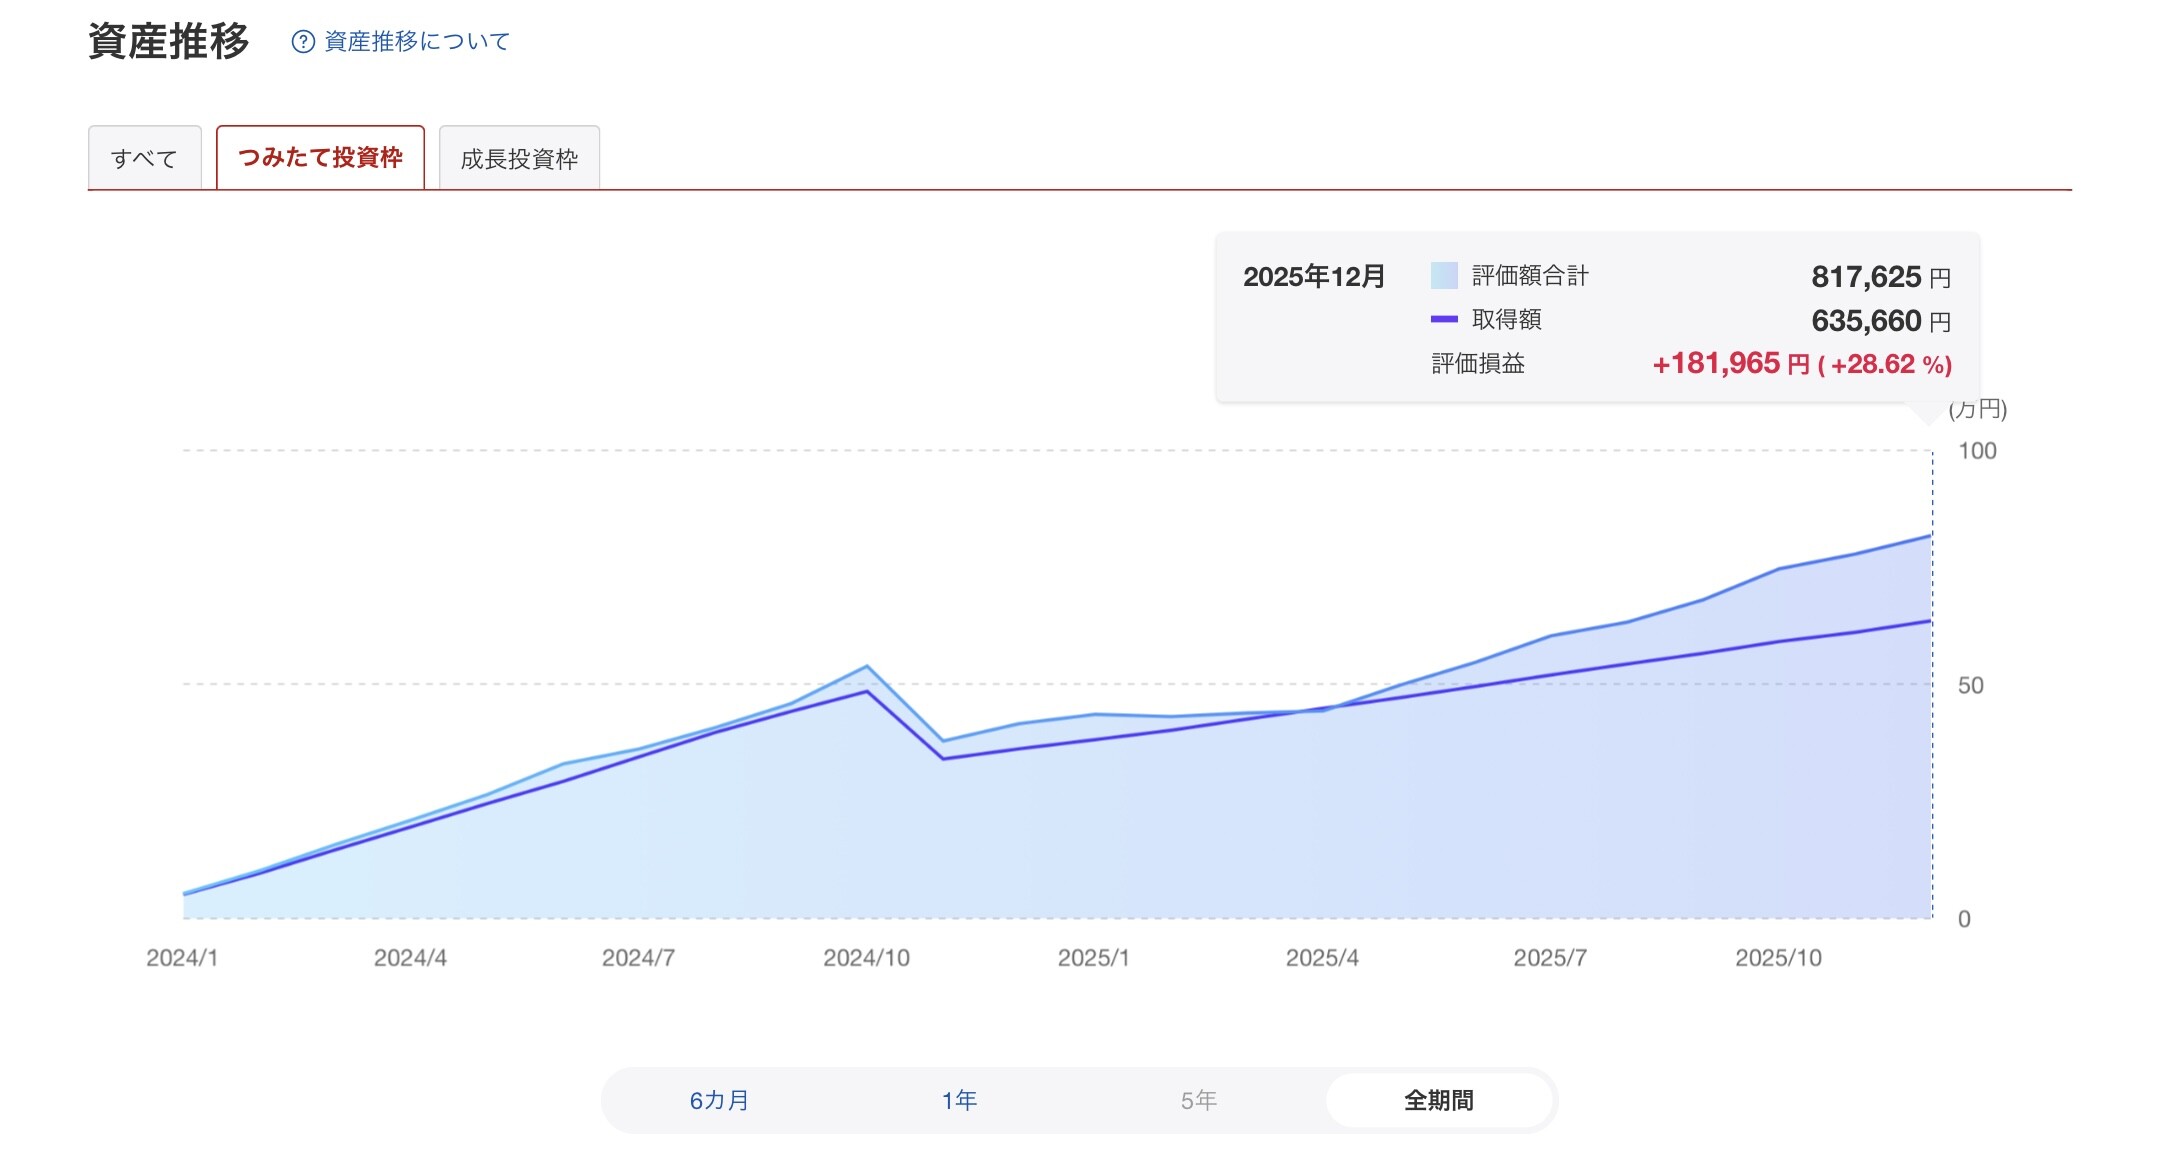
Task: Switch to the すべて tab
Action: (x=144, y=159)
